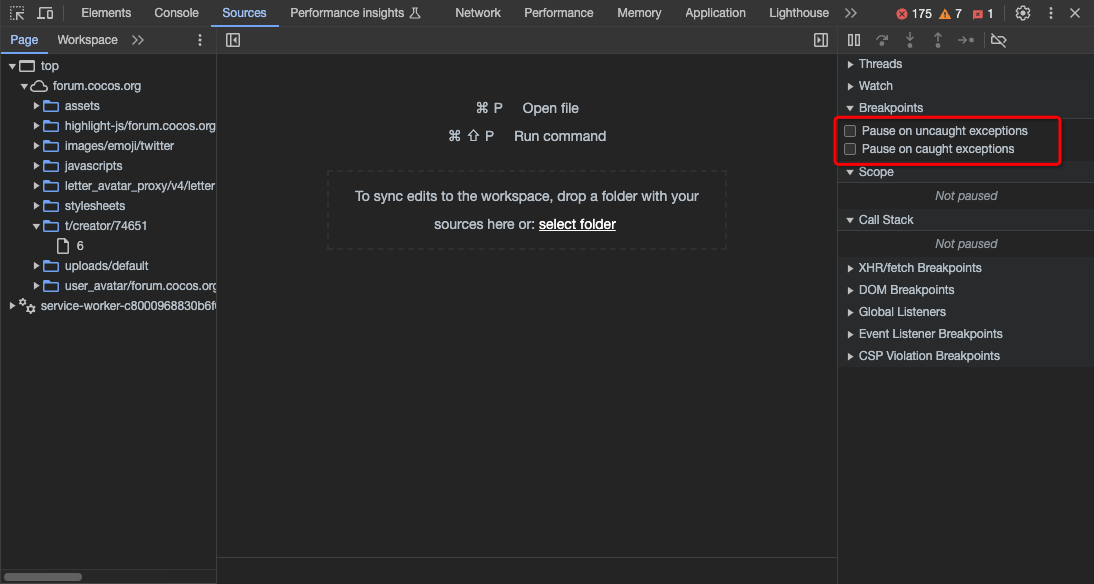Open the Application tab
The image size is (1094, 584).
pos(715,13)
